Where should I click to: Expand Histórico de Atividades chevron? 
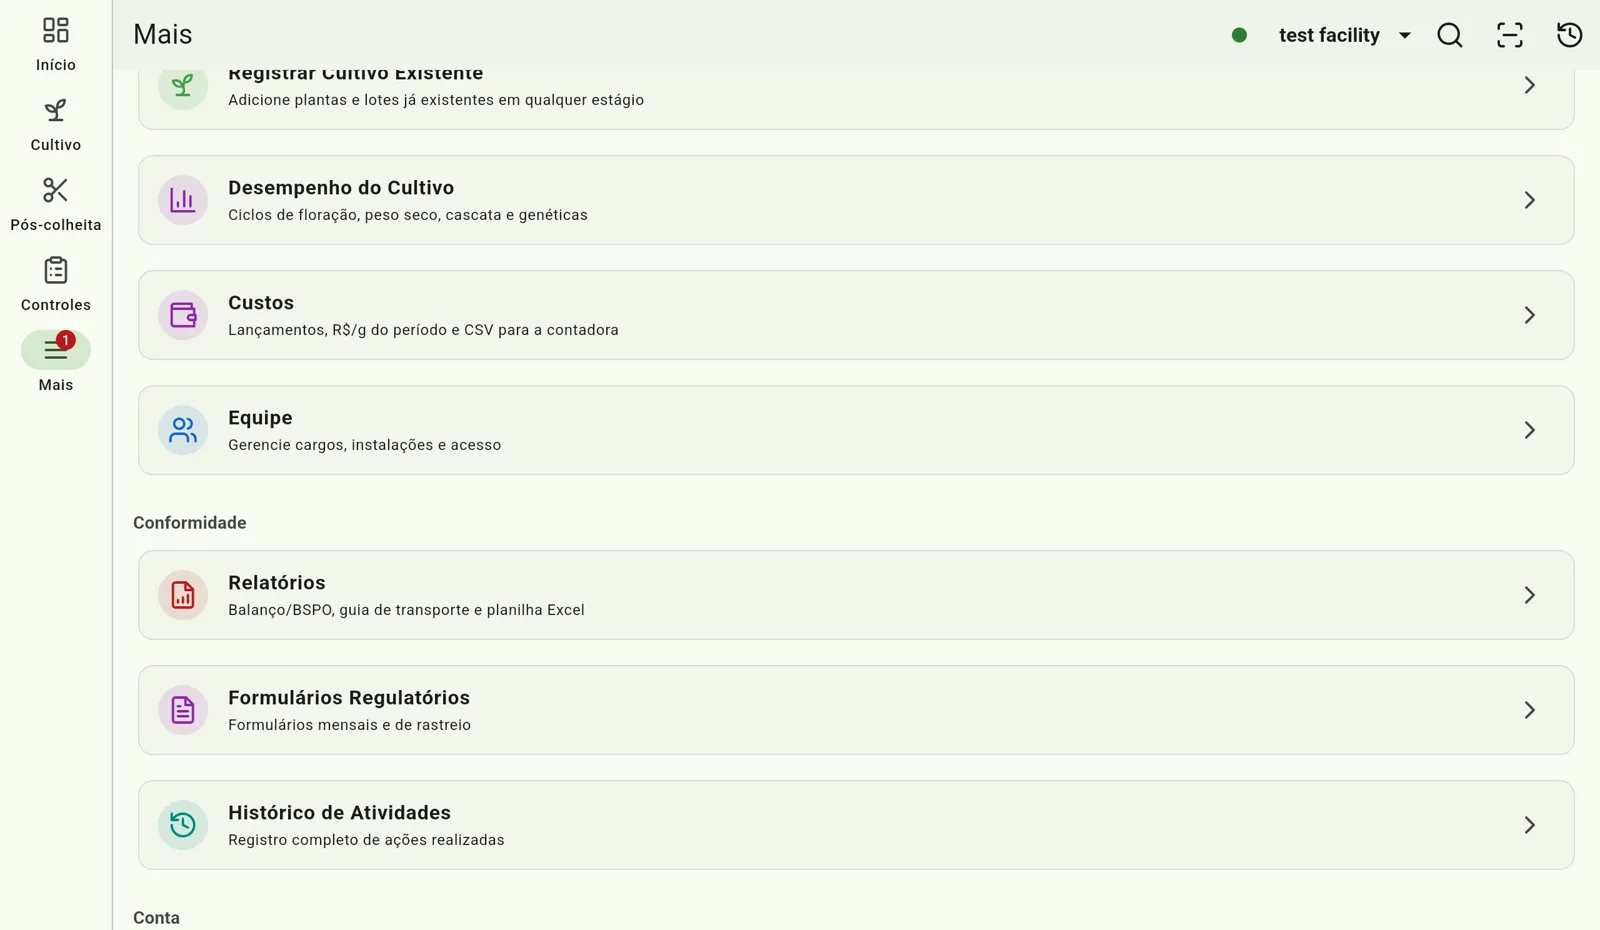click(1530, 825)
